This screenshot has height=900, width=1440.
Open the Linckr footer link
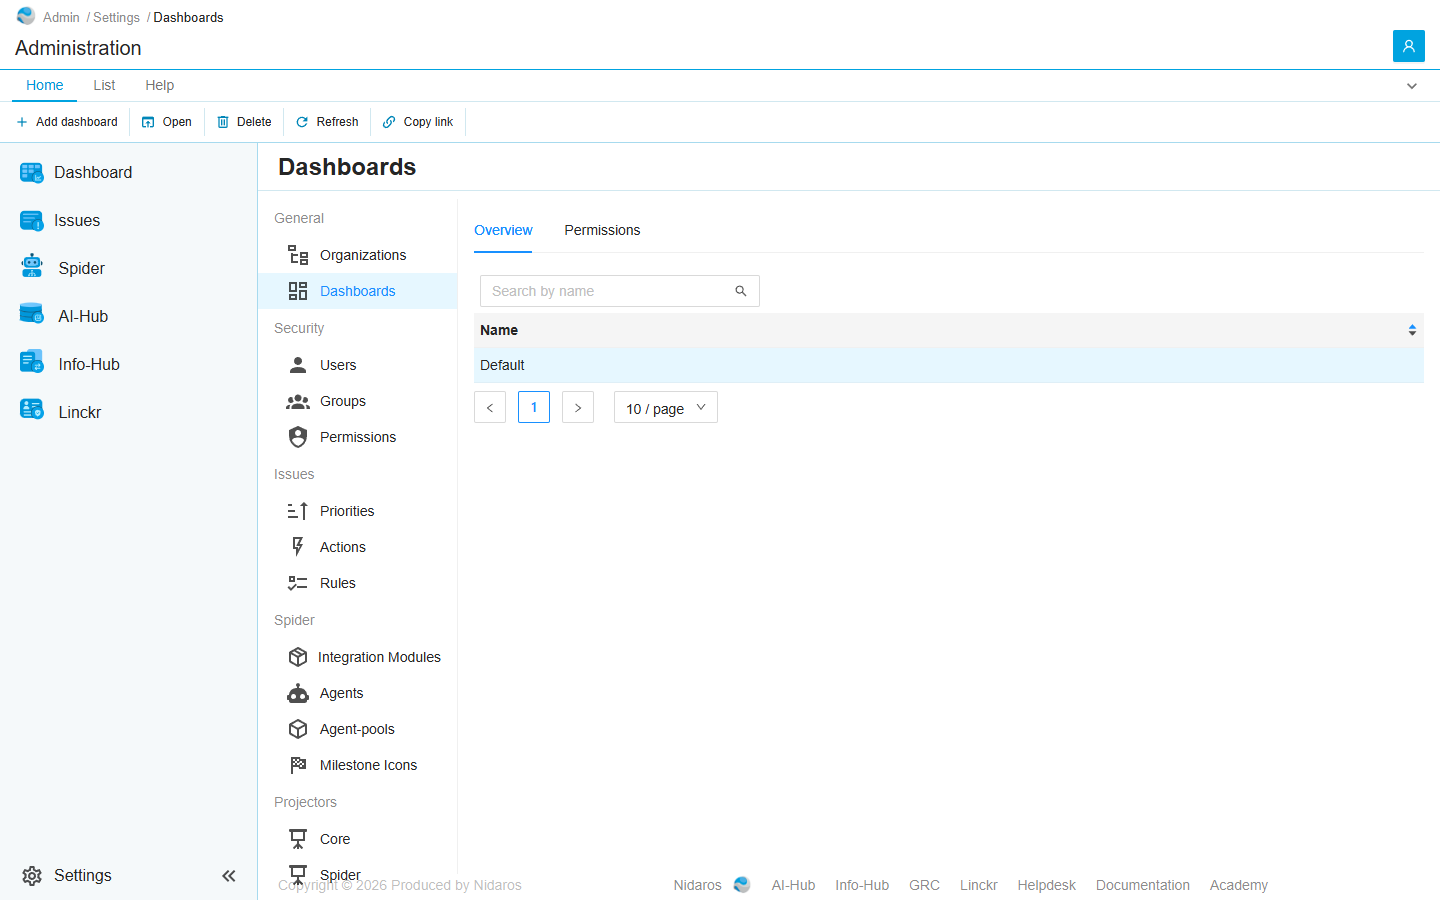click(979, 885)
